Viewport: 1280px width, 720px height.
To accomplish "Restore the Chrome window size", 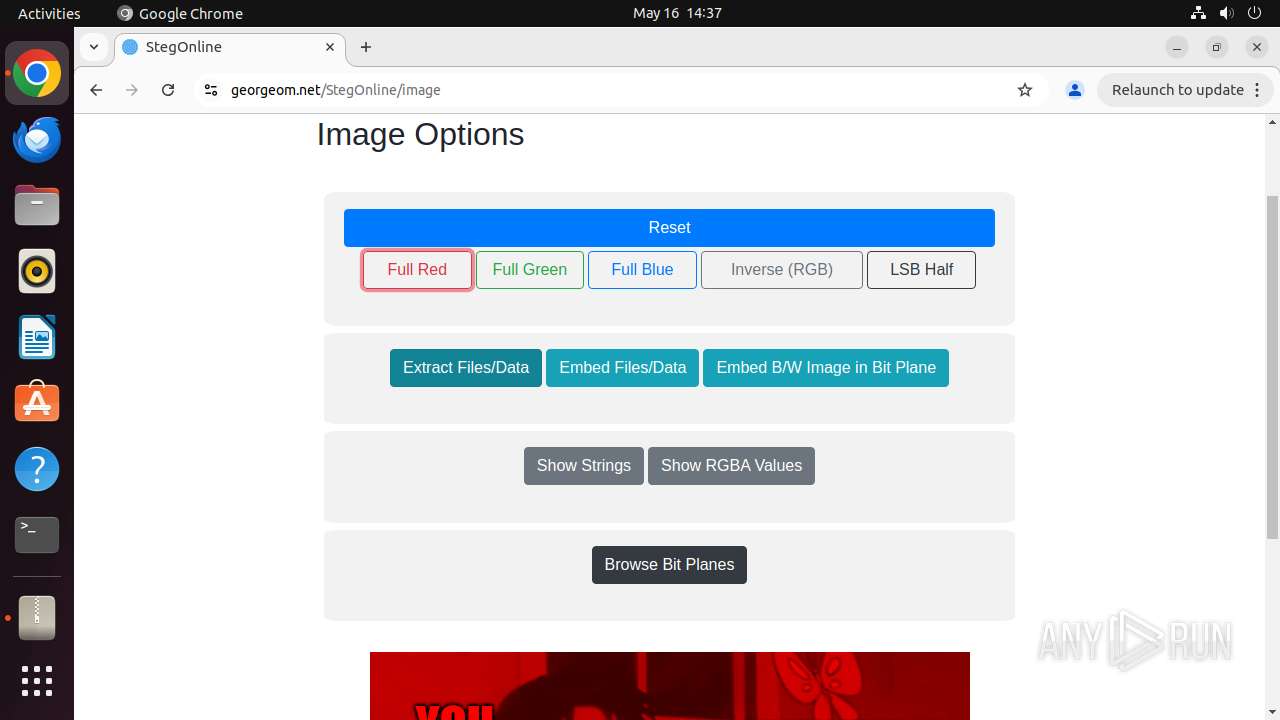I will coord(1217,47).
